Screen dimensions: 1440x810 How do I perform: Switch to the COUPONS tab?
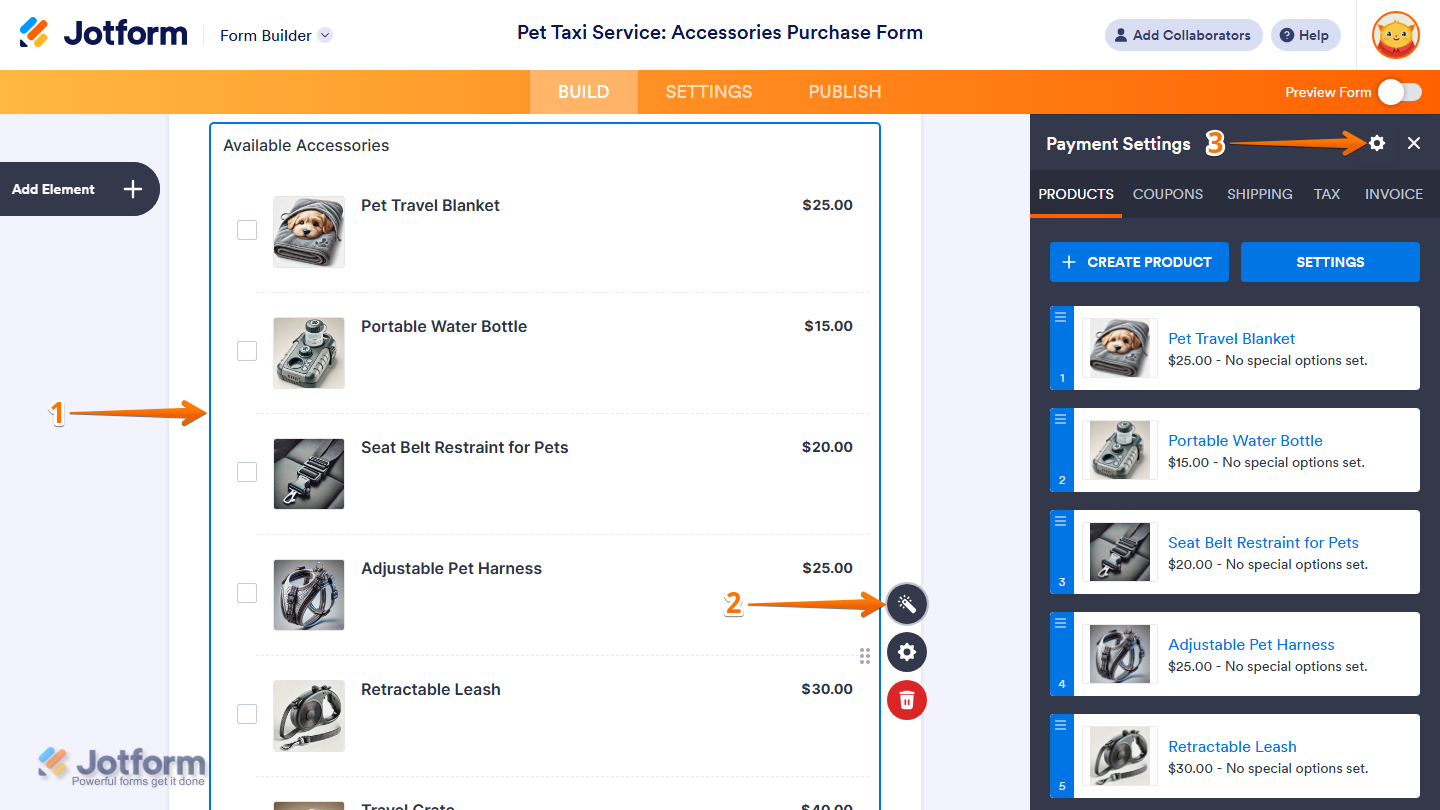pos(1168,194)
